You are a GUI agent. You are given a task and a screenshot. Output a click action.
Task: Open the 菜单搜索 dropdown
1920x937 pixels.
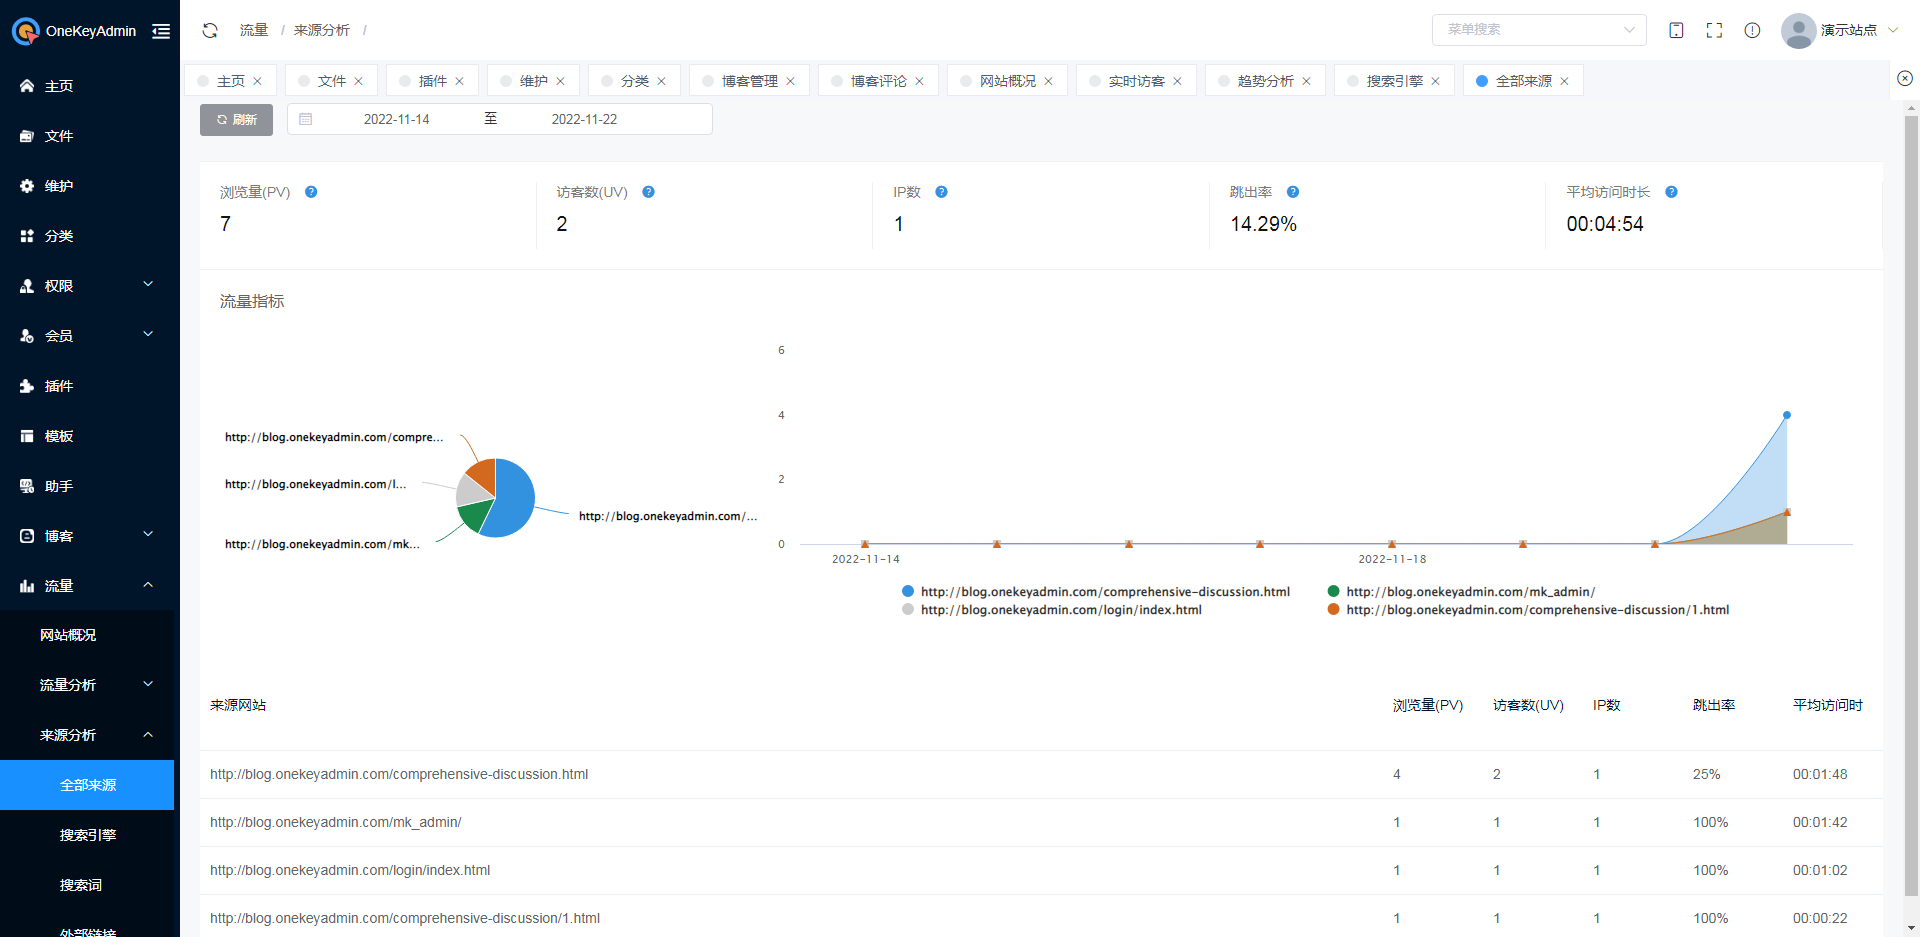(x=1539, y=30)
